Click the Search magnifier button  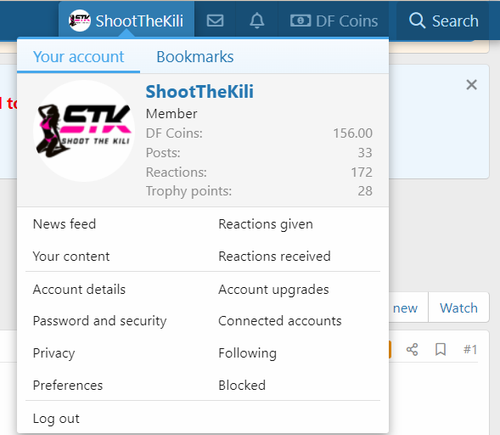click(443, 21)
